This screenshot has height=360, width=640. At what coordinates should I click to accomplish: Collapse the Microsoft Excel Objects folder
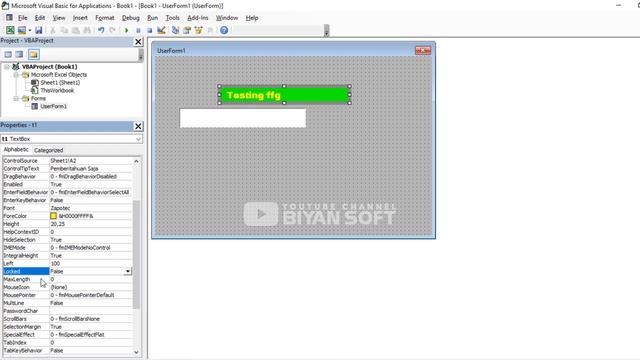[16, 75]
